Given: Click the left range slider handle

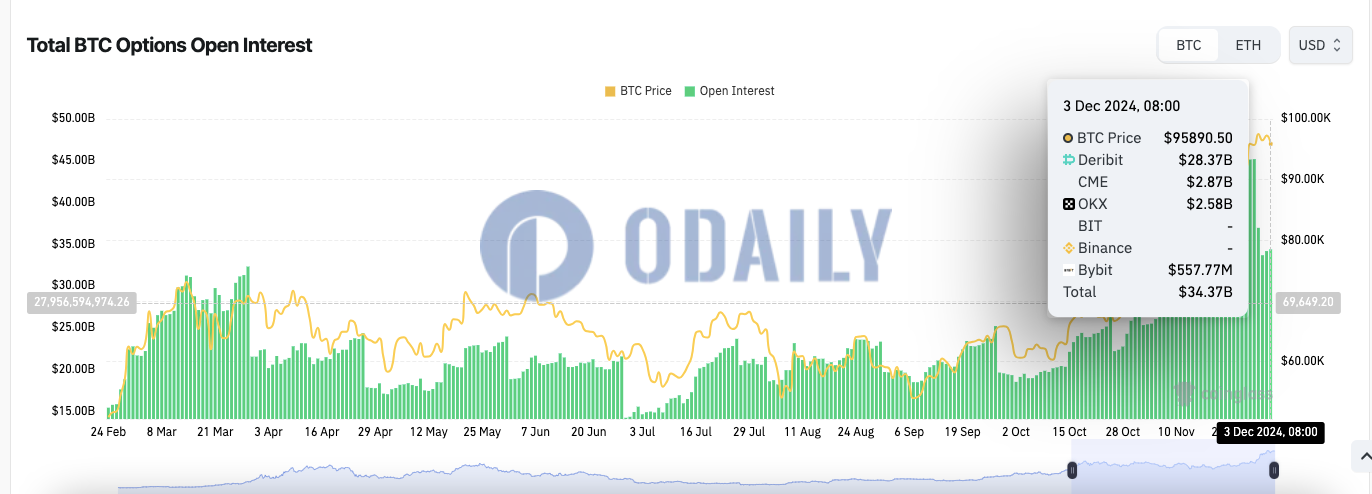Looking at the screenshot, I should pos(1073,470).
